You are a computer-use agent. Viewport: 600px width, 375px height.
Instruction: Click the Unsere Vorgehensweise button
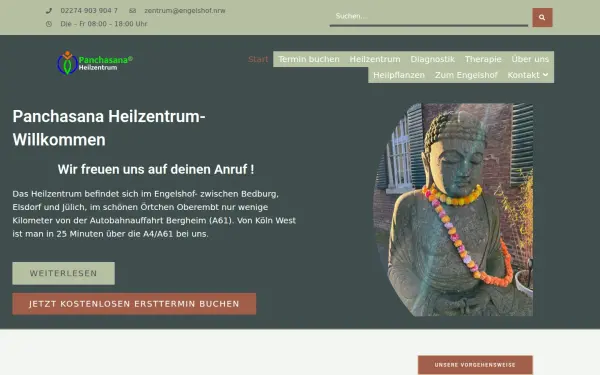point(475,365)
